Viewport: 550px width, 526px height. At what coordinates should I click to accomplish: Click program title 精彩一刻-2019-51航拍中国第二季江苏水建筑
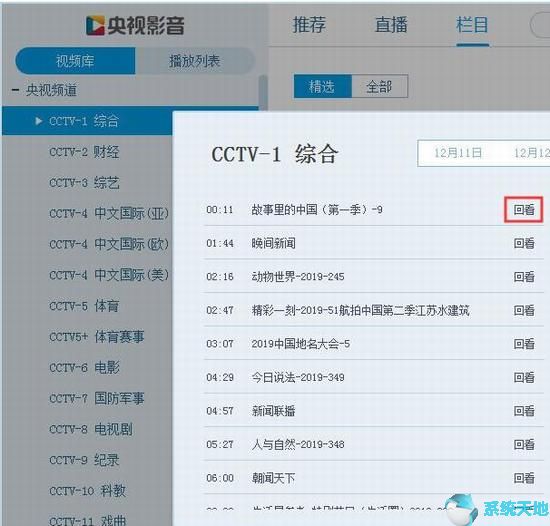coord(360,310)
